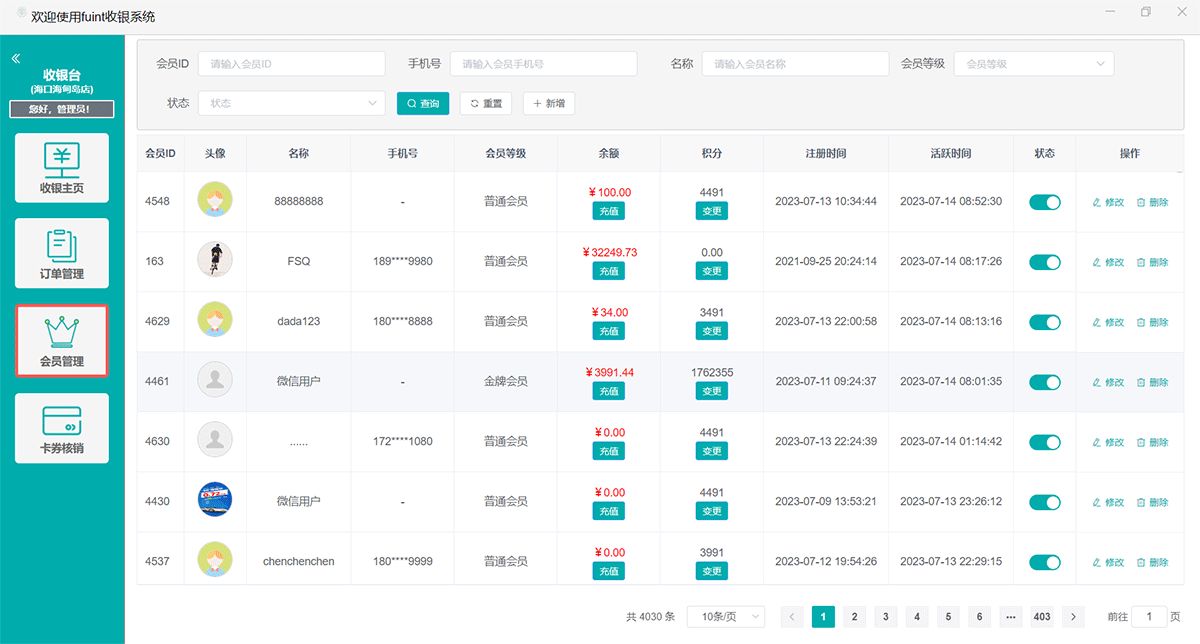The width and height of the screenshot is (1200, 644).
Task: Disable status switch for member 4461
Action: click(1045, 382)
